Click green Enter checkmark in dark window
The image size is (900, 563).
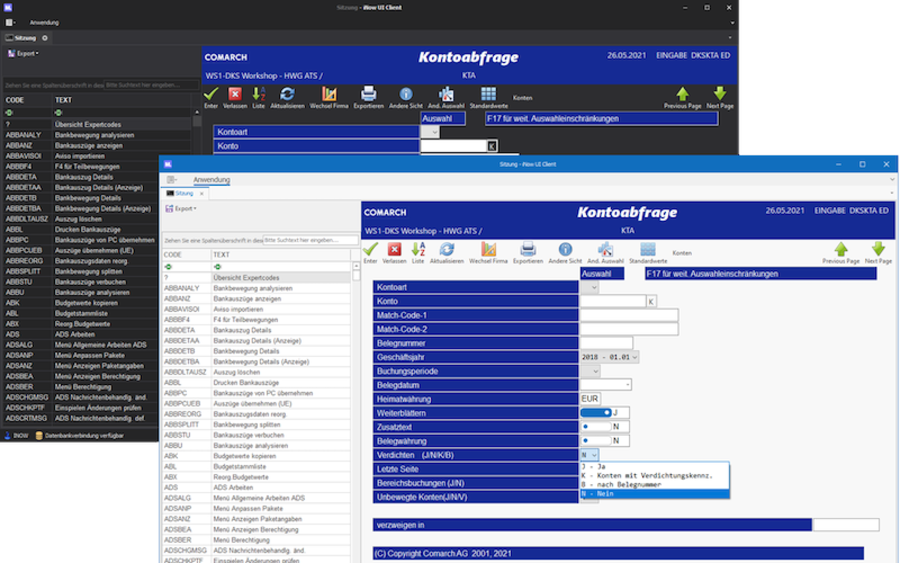(211, 94)
